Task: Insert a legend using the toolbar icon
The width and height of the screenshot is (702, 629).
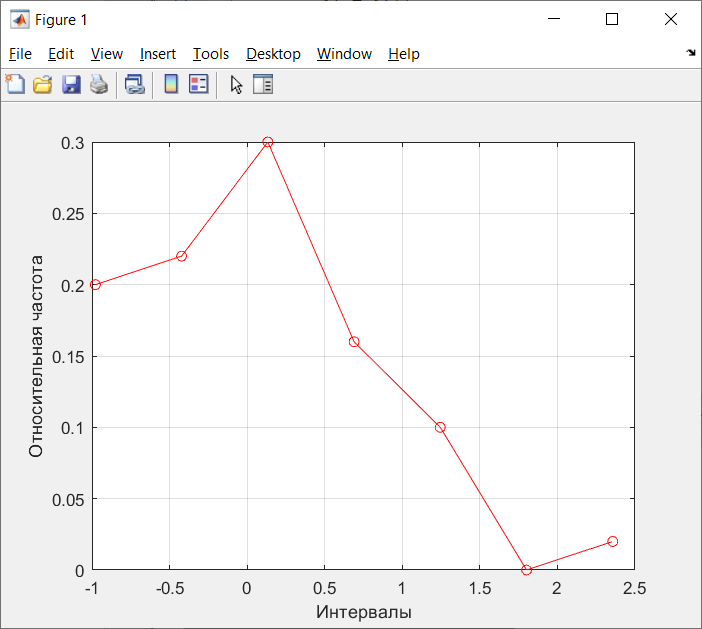Action: [199, 84]
